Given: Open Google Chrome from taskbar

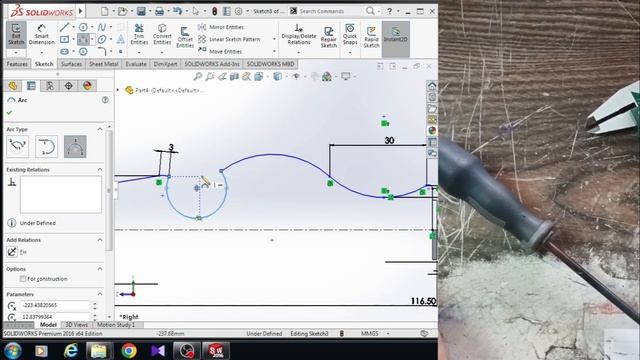Looking at the screenshot, I should [129, 351].
